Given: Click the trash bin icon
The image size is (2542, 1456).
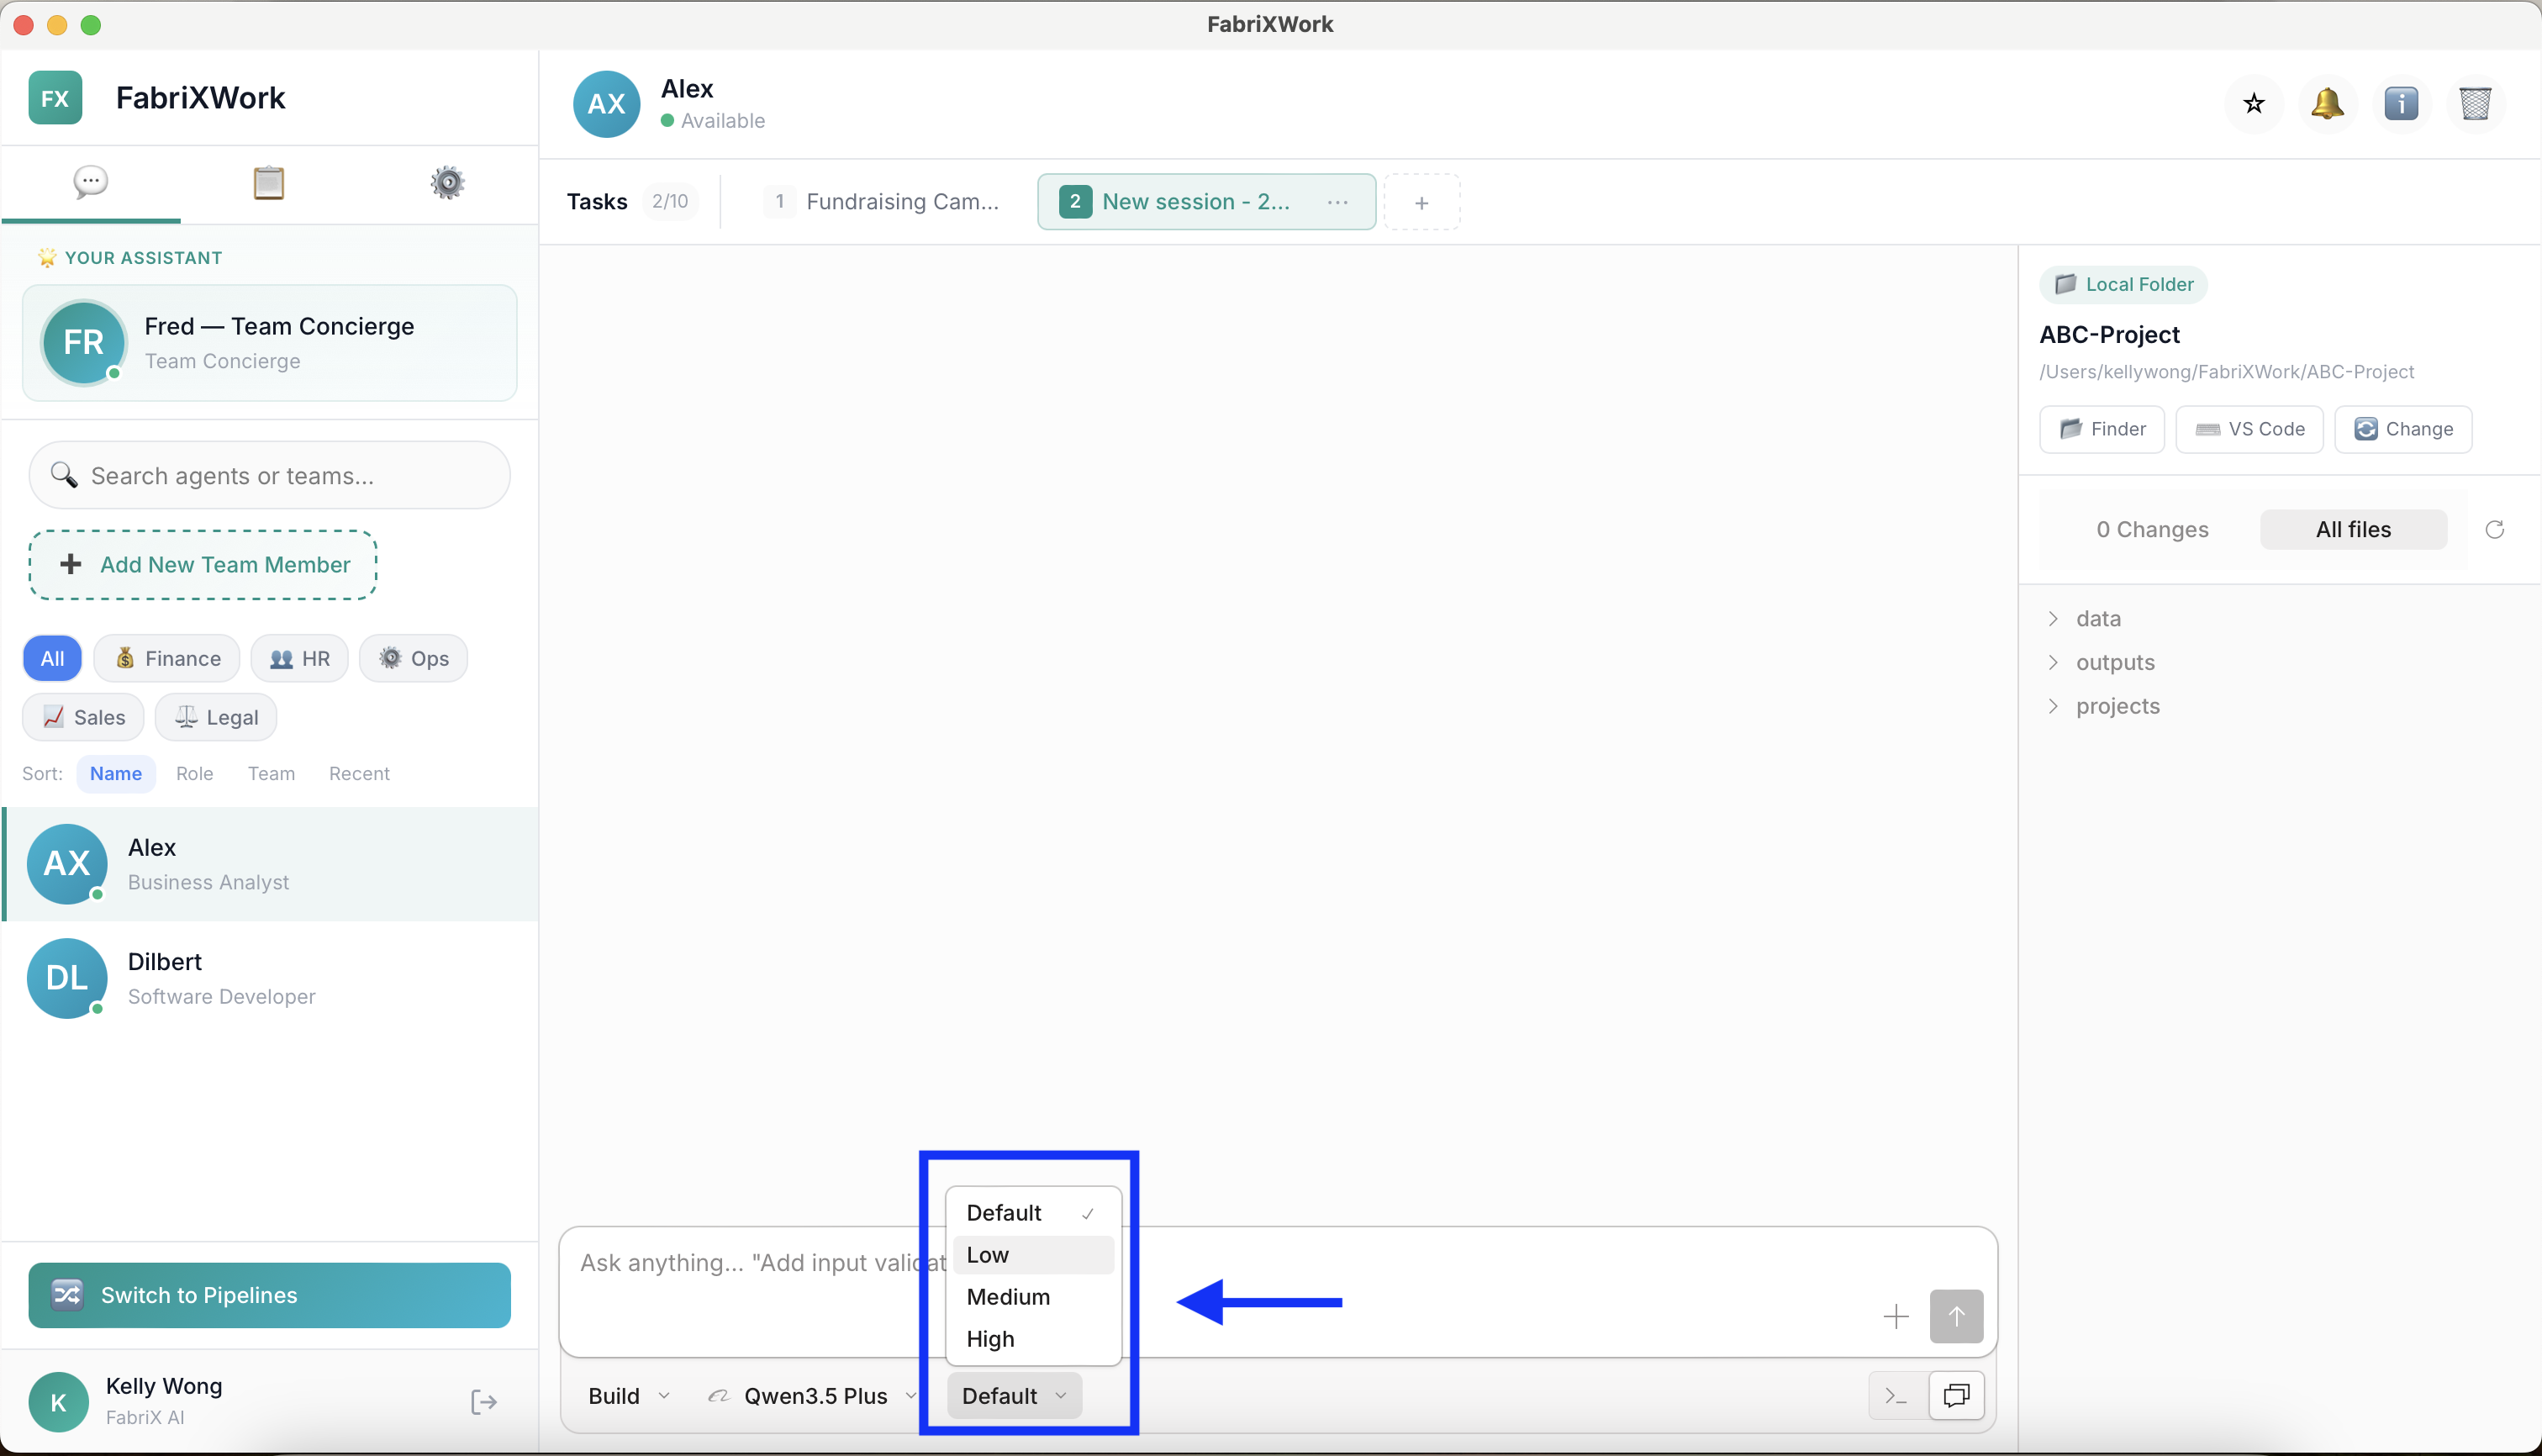Looking at the screenshot, I should click(x=2475, y=103).
